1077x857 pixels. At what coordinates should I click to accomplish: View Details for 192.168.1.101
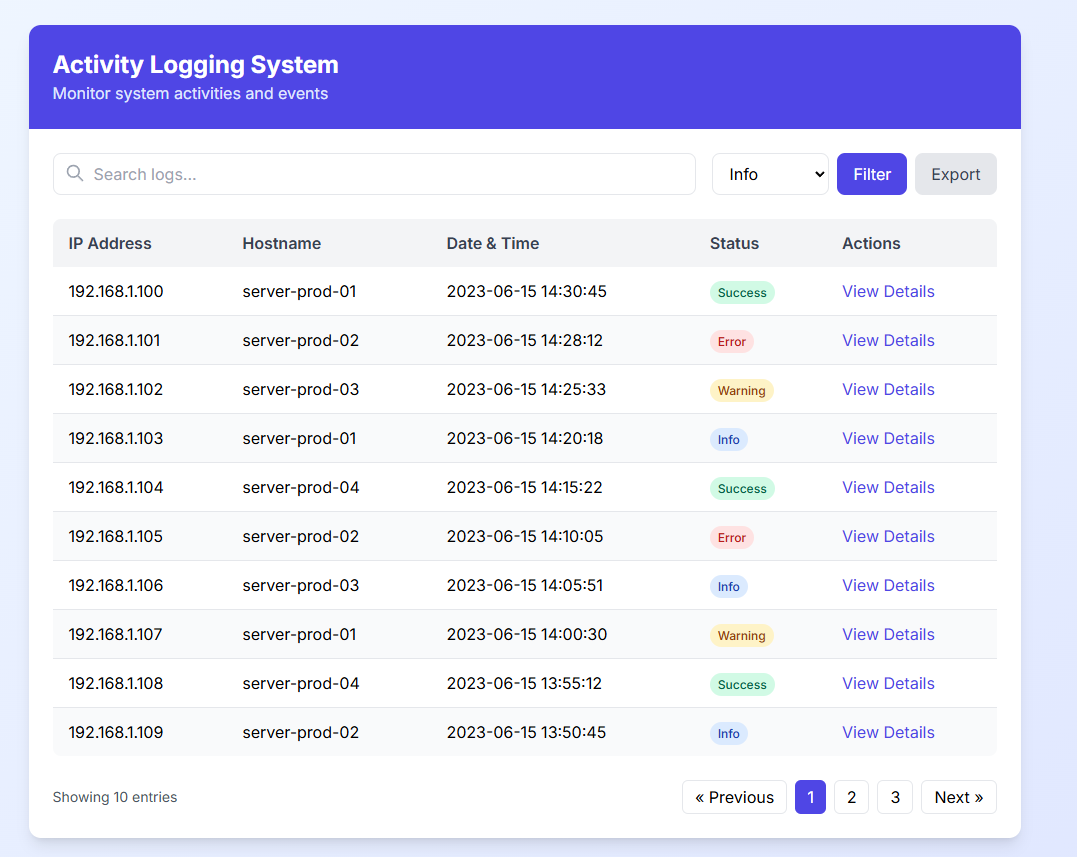tap(888, 341)
